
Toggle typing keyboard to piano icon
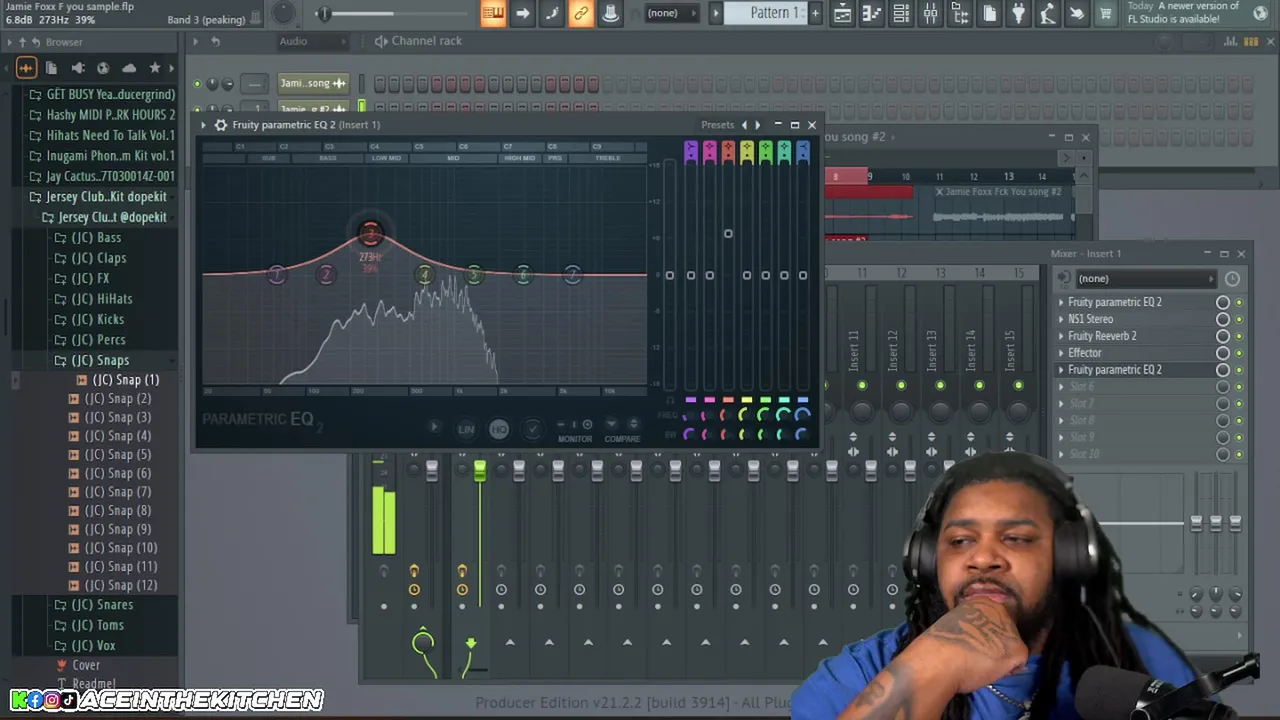[493, 13]
